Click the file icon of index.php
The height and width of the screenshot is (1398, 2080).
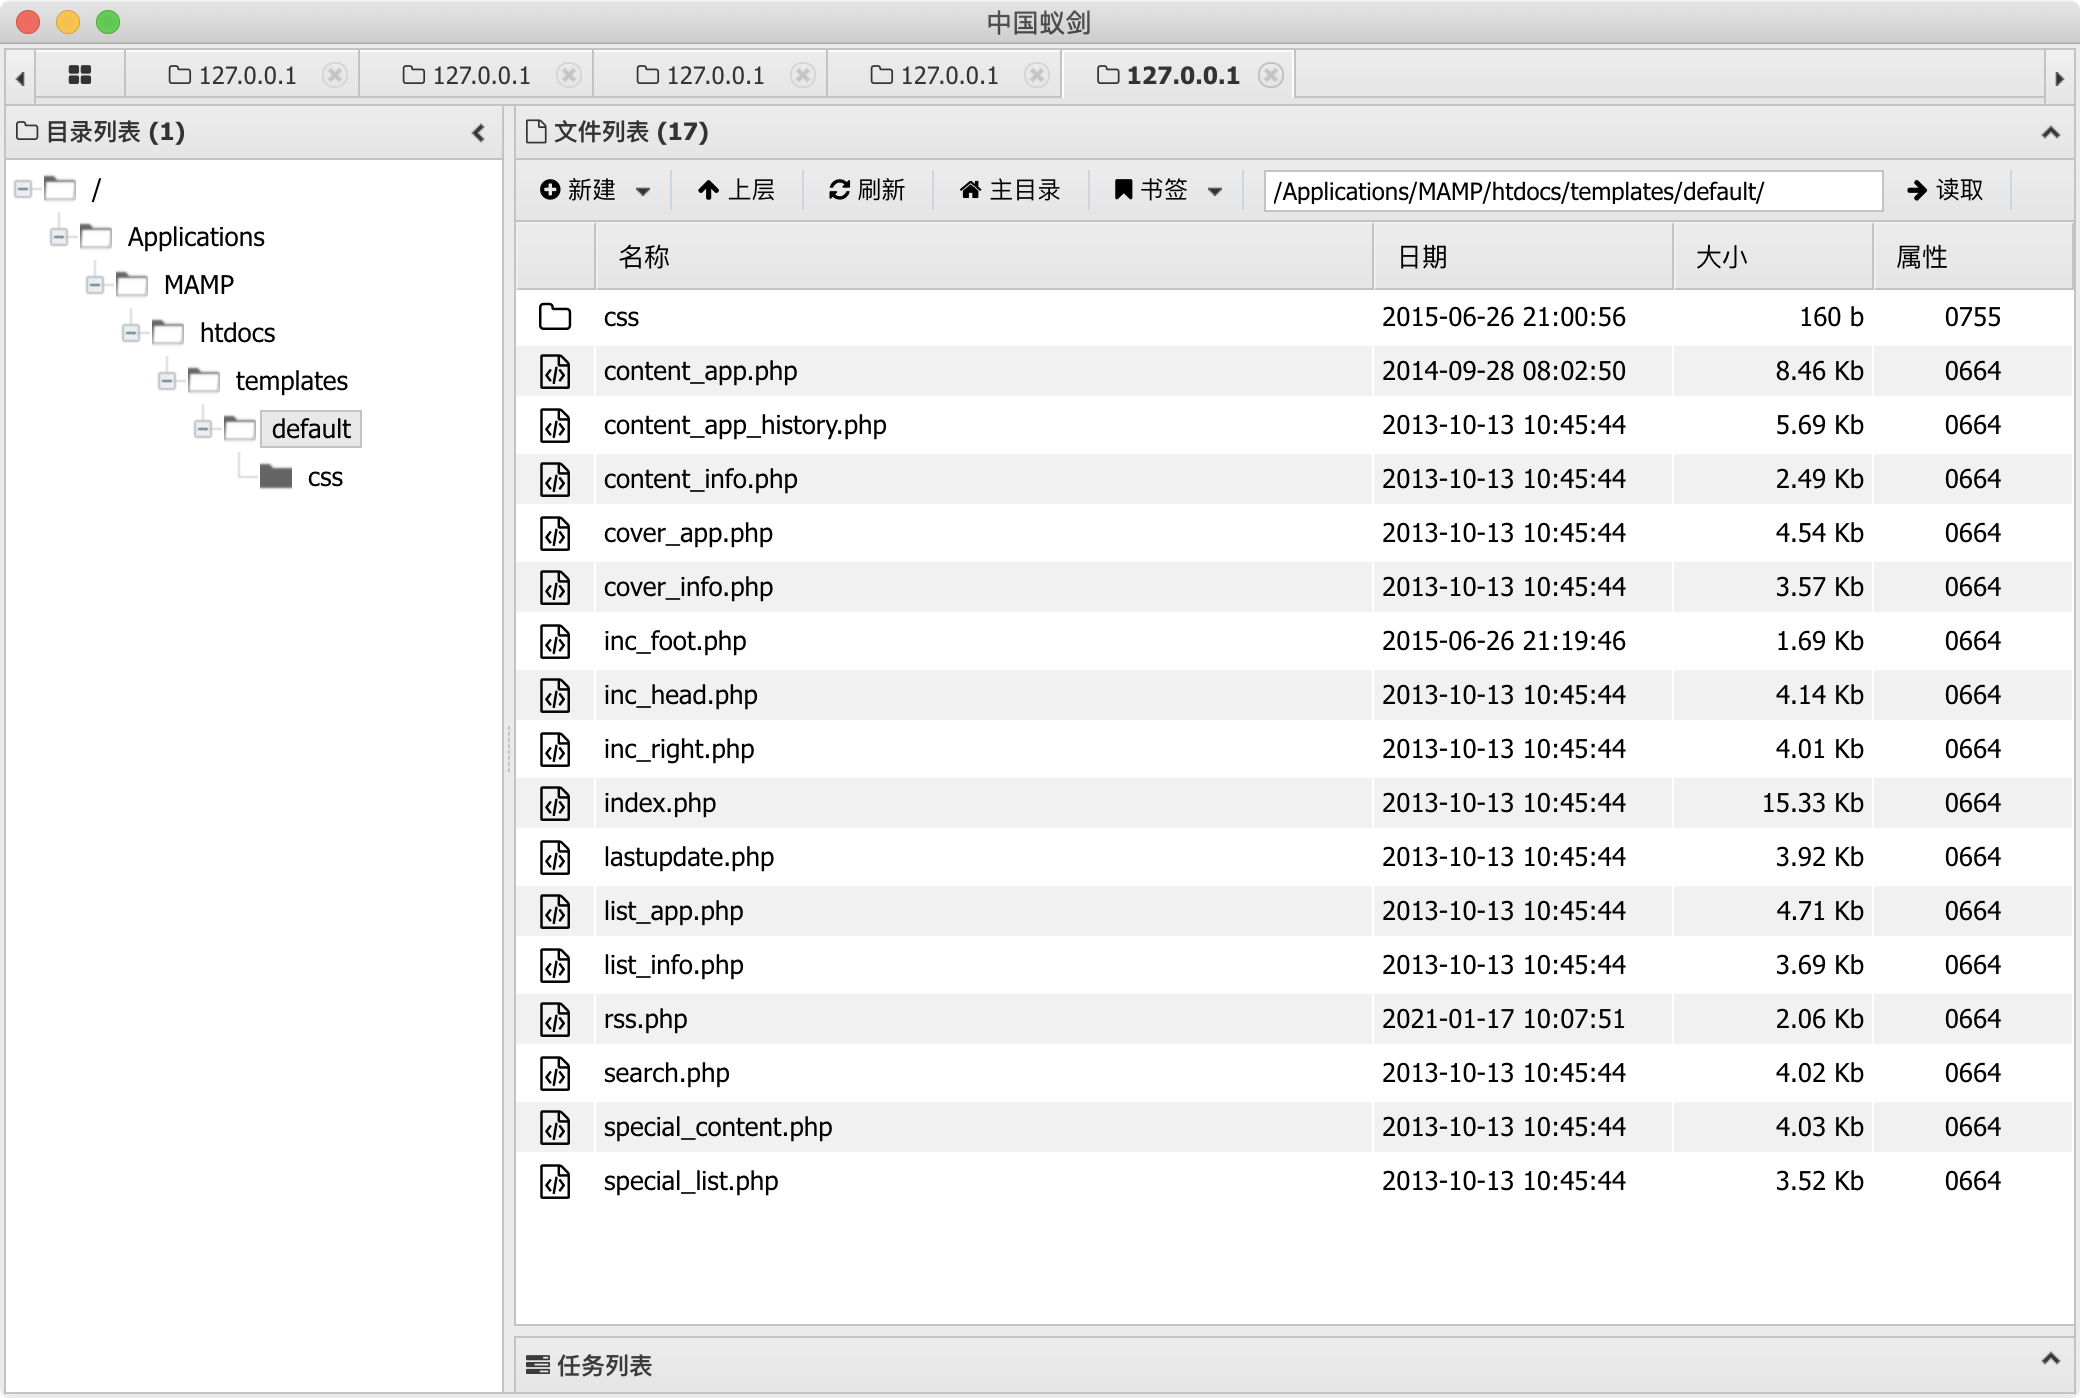(x=555, y=803)
